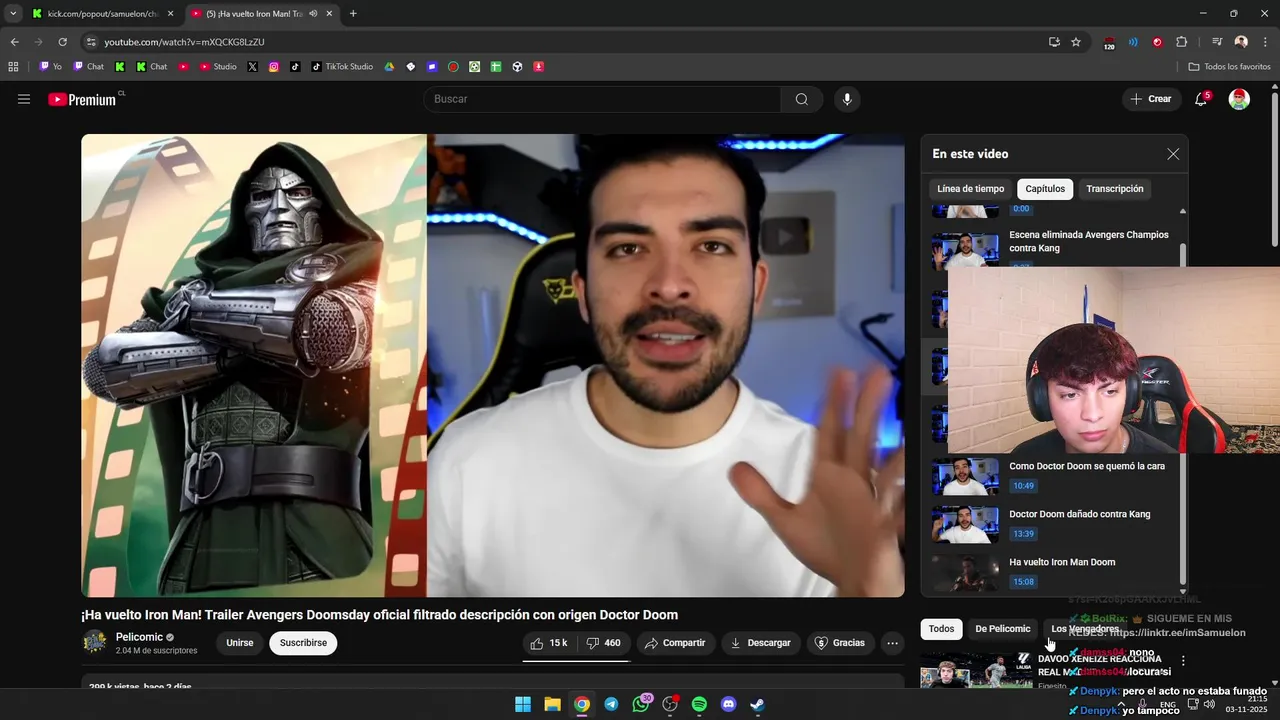Install app icon in address bar

1054,42
